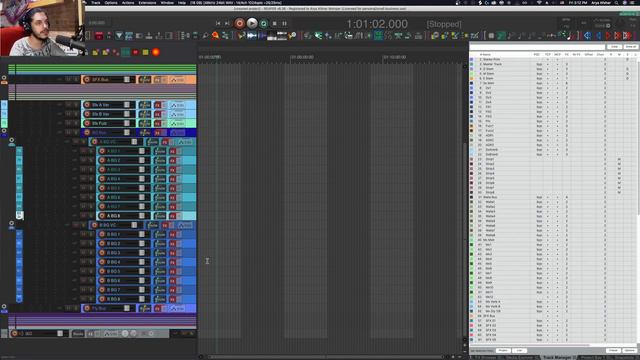
Task: Toggle record arm on the B BG VC folder
Action: (94, 225)
